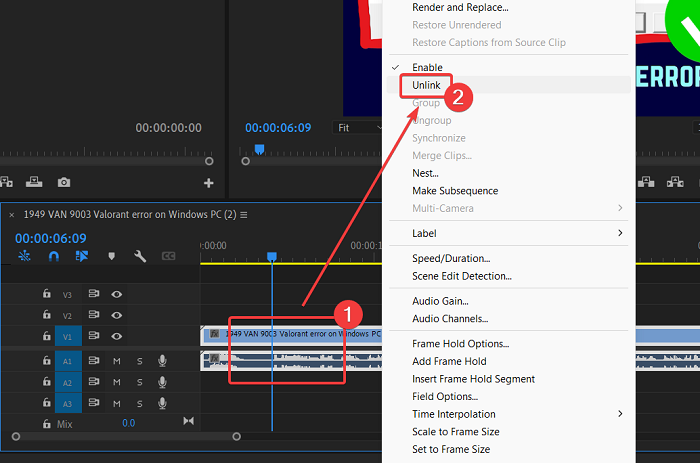Image resolution: width=700 pixels, height=463 pixels.
Task: Lock the Mix track padlock
Action: click(46, 424)
